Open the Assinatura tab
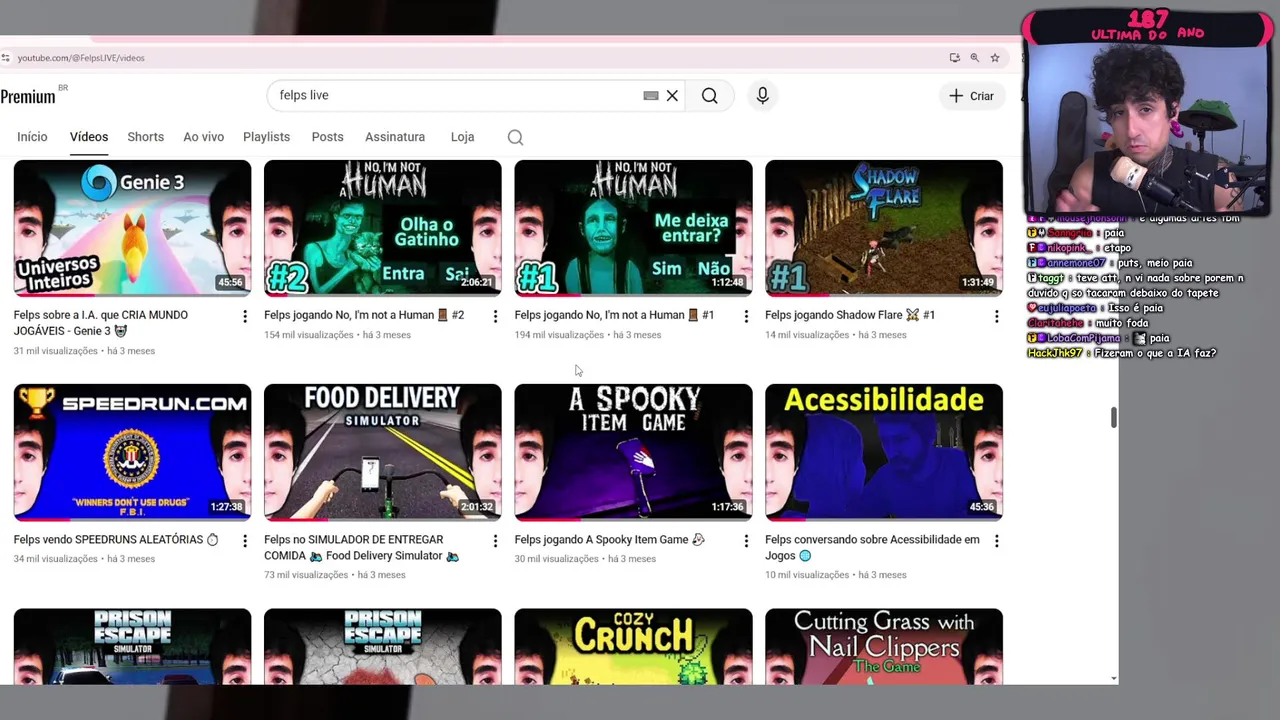 click(x=395, y=137)
